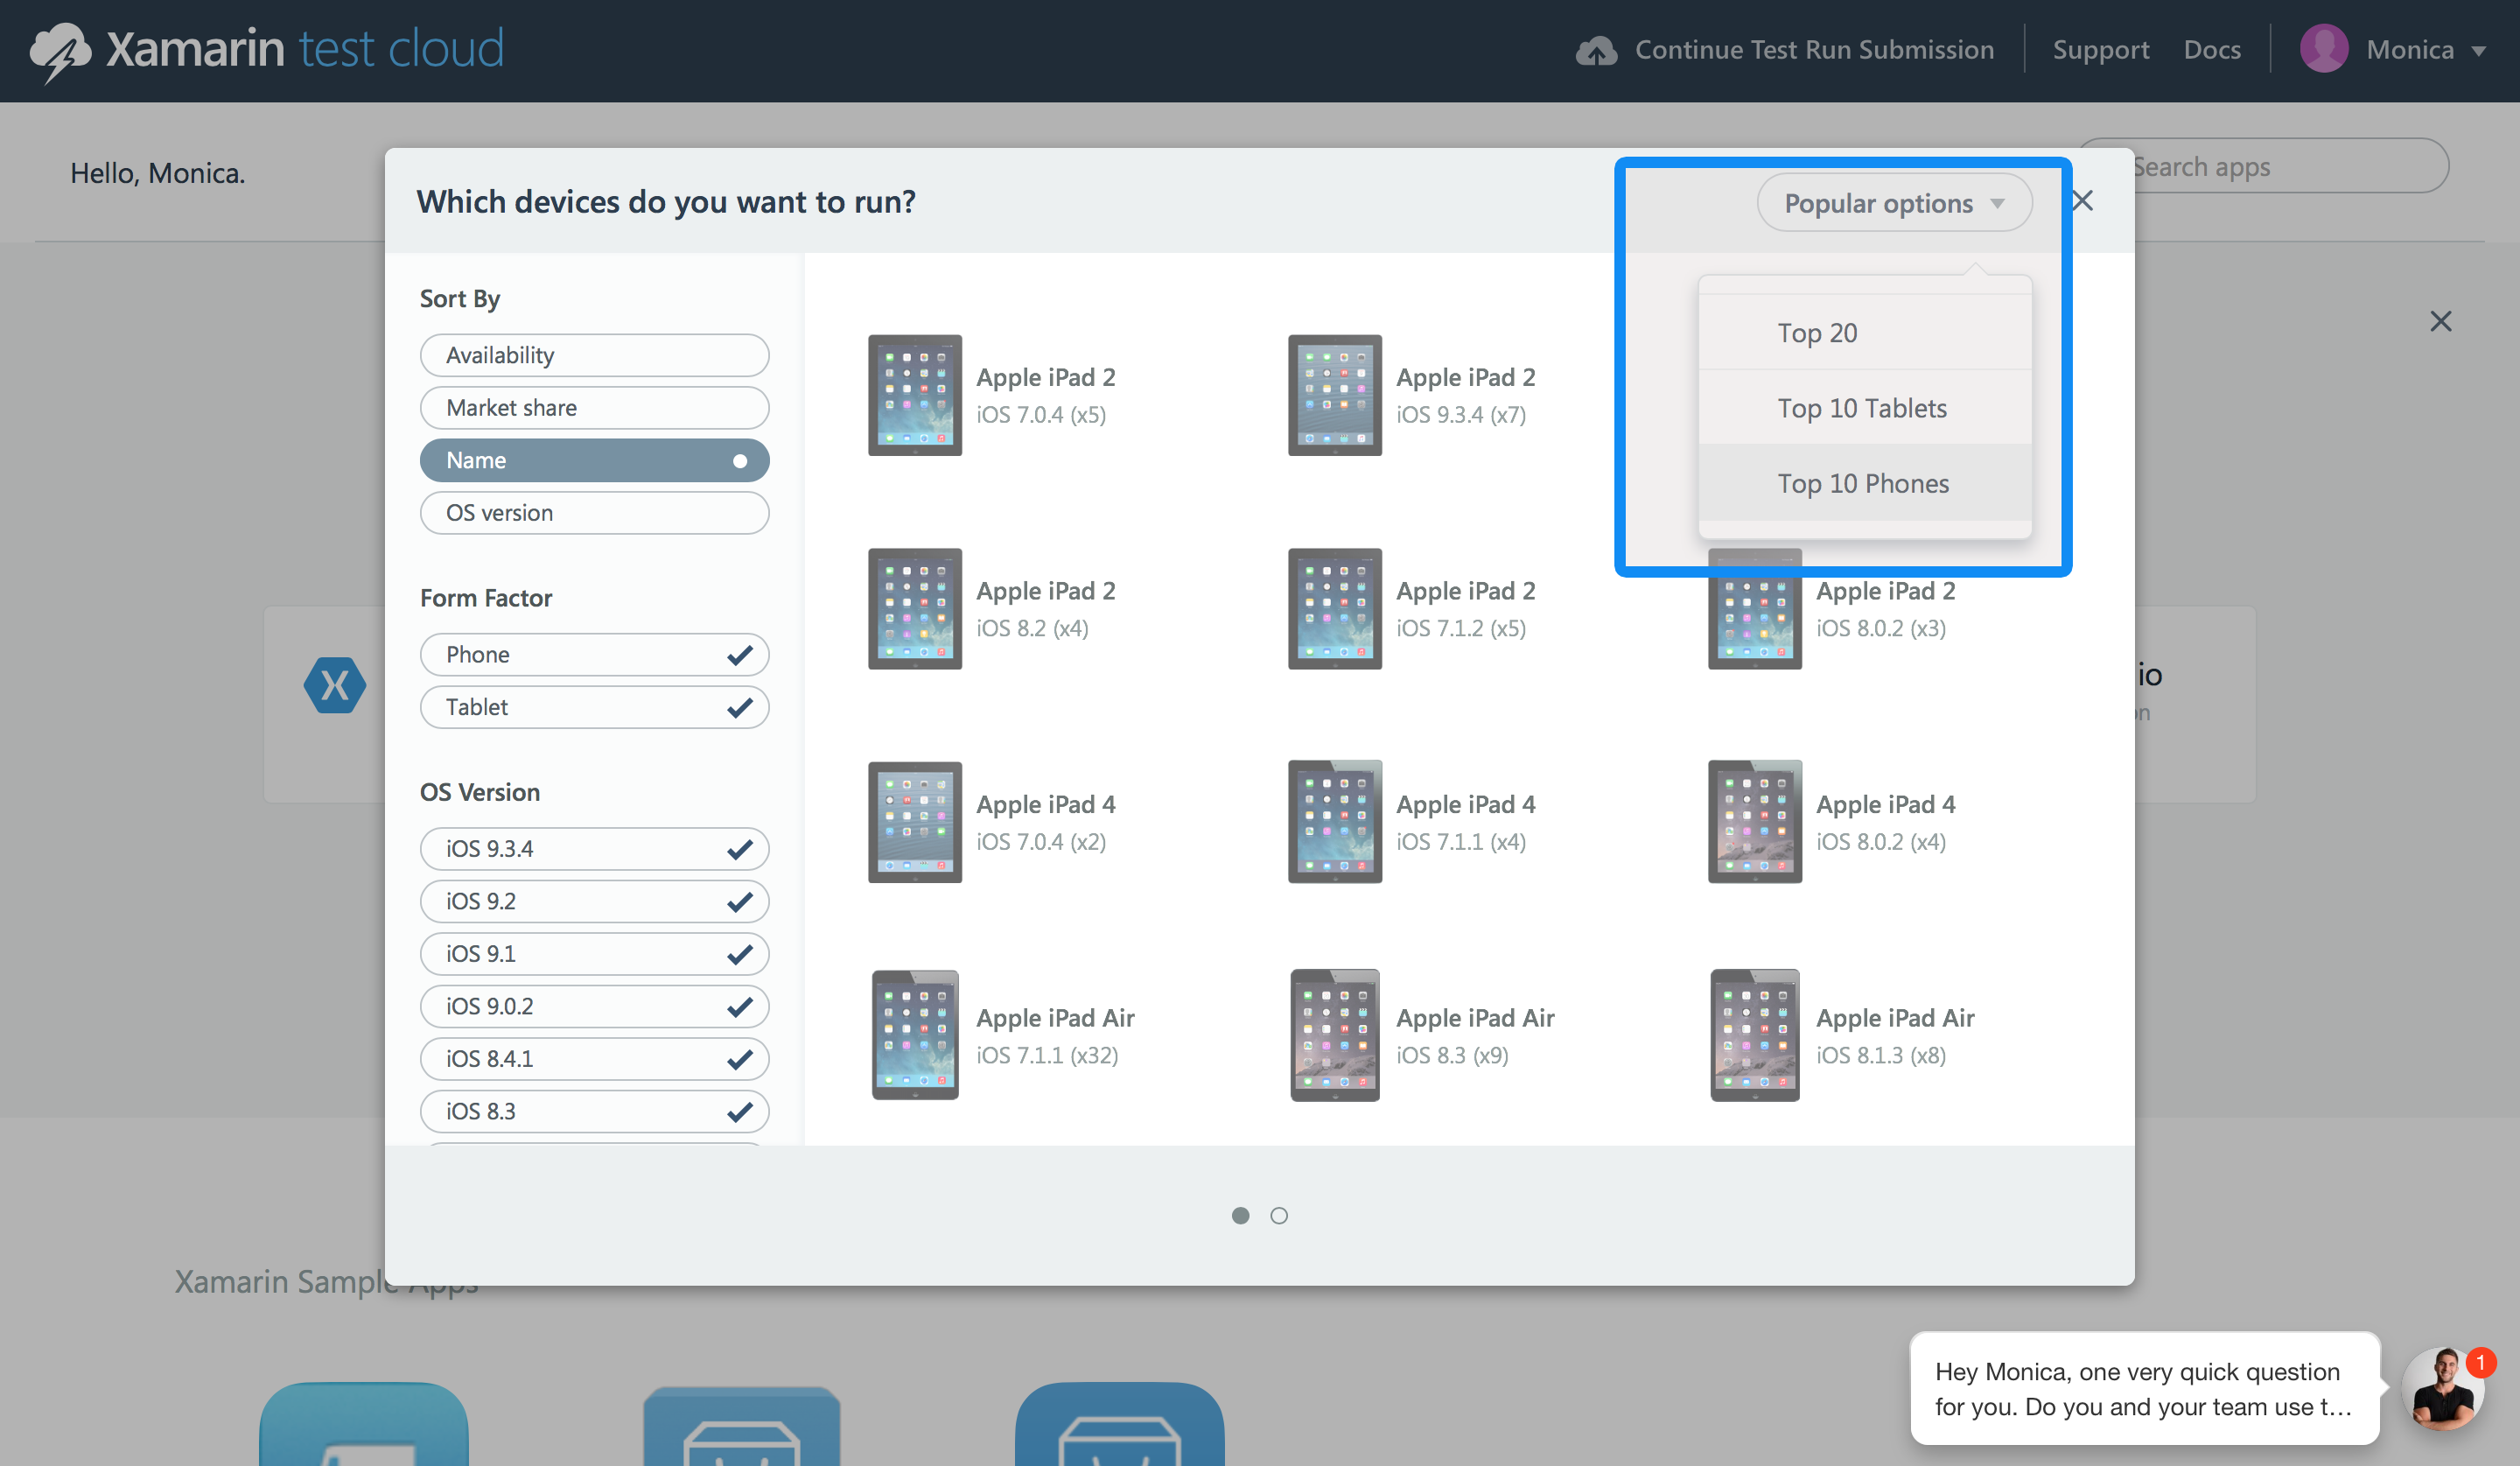
Task: Toggle the iOS 8.3 filter
Action: (x=594, y=1111)
